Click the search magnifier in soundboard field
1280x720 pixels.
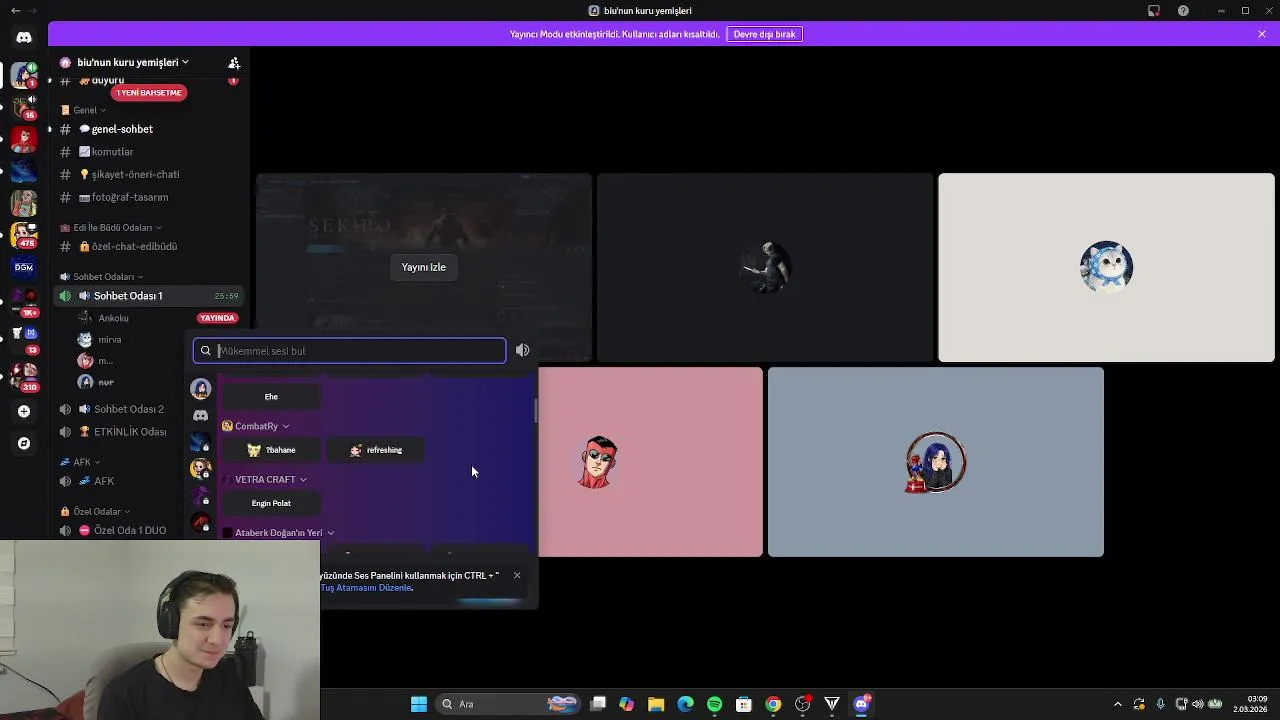(x=206, y=351)
